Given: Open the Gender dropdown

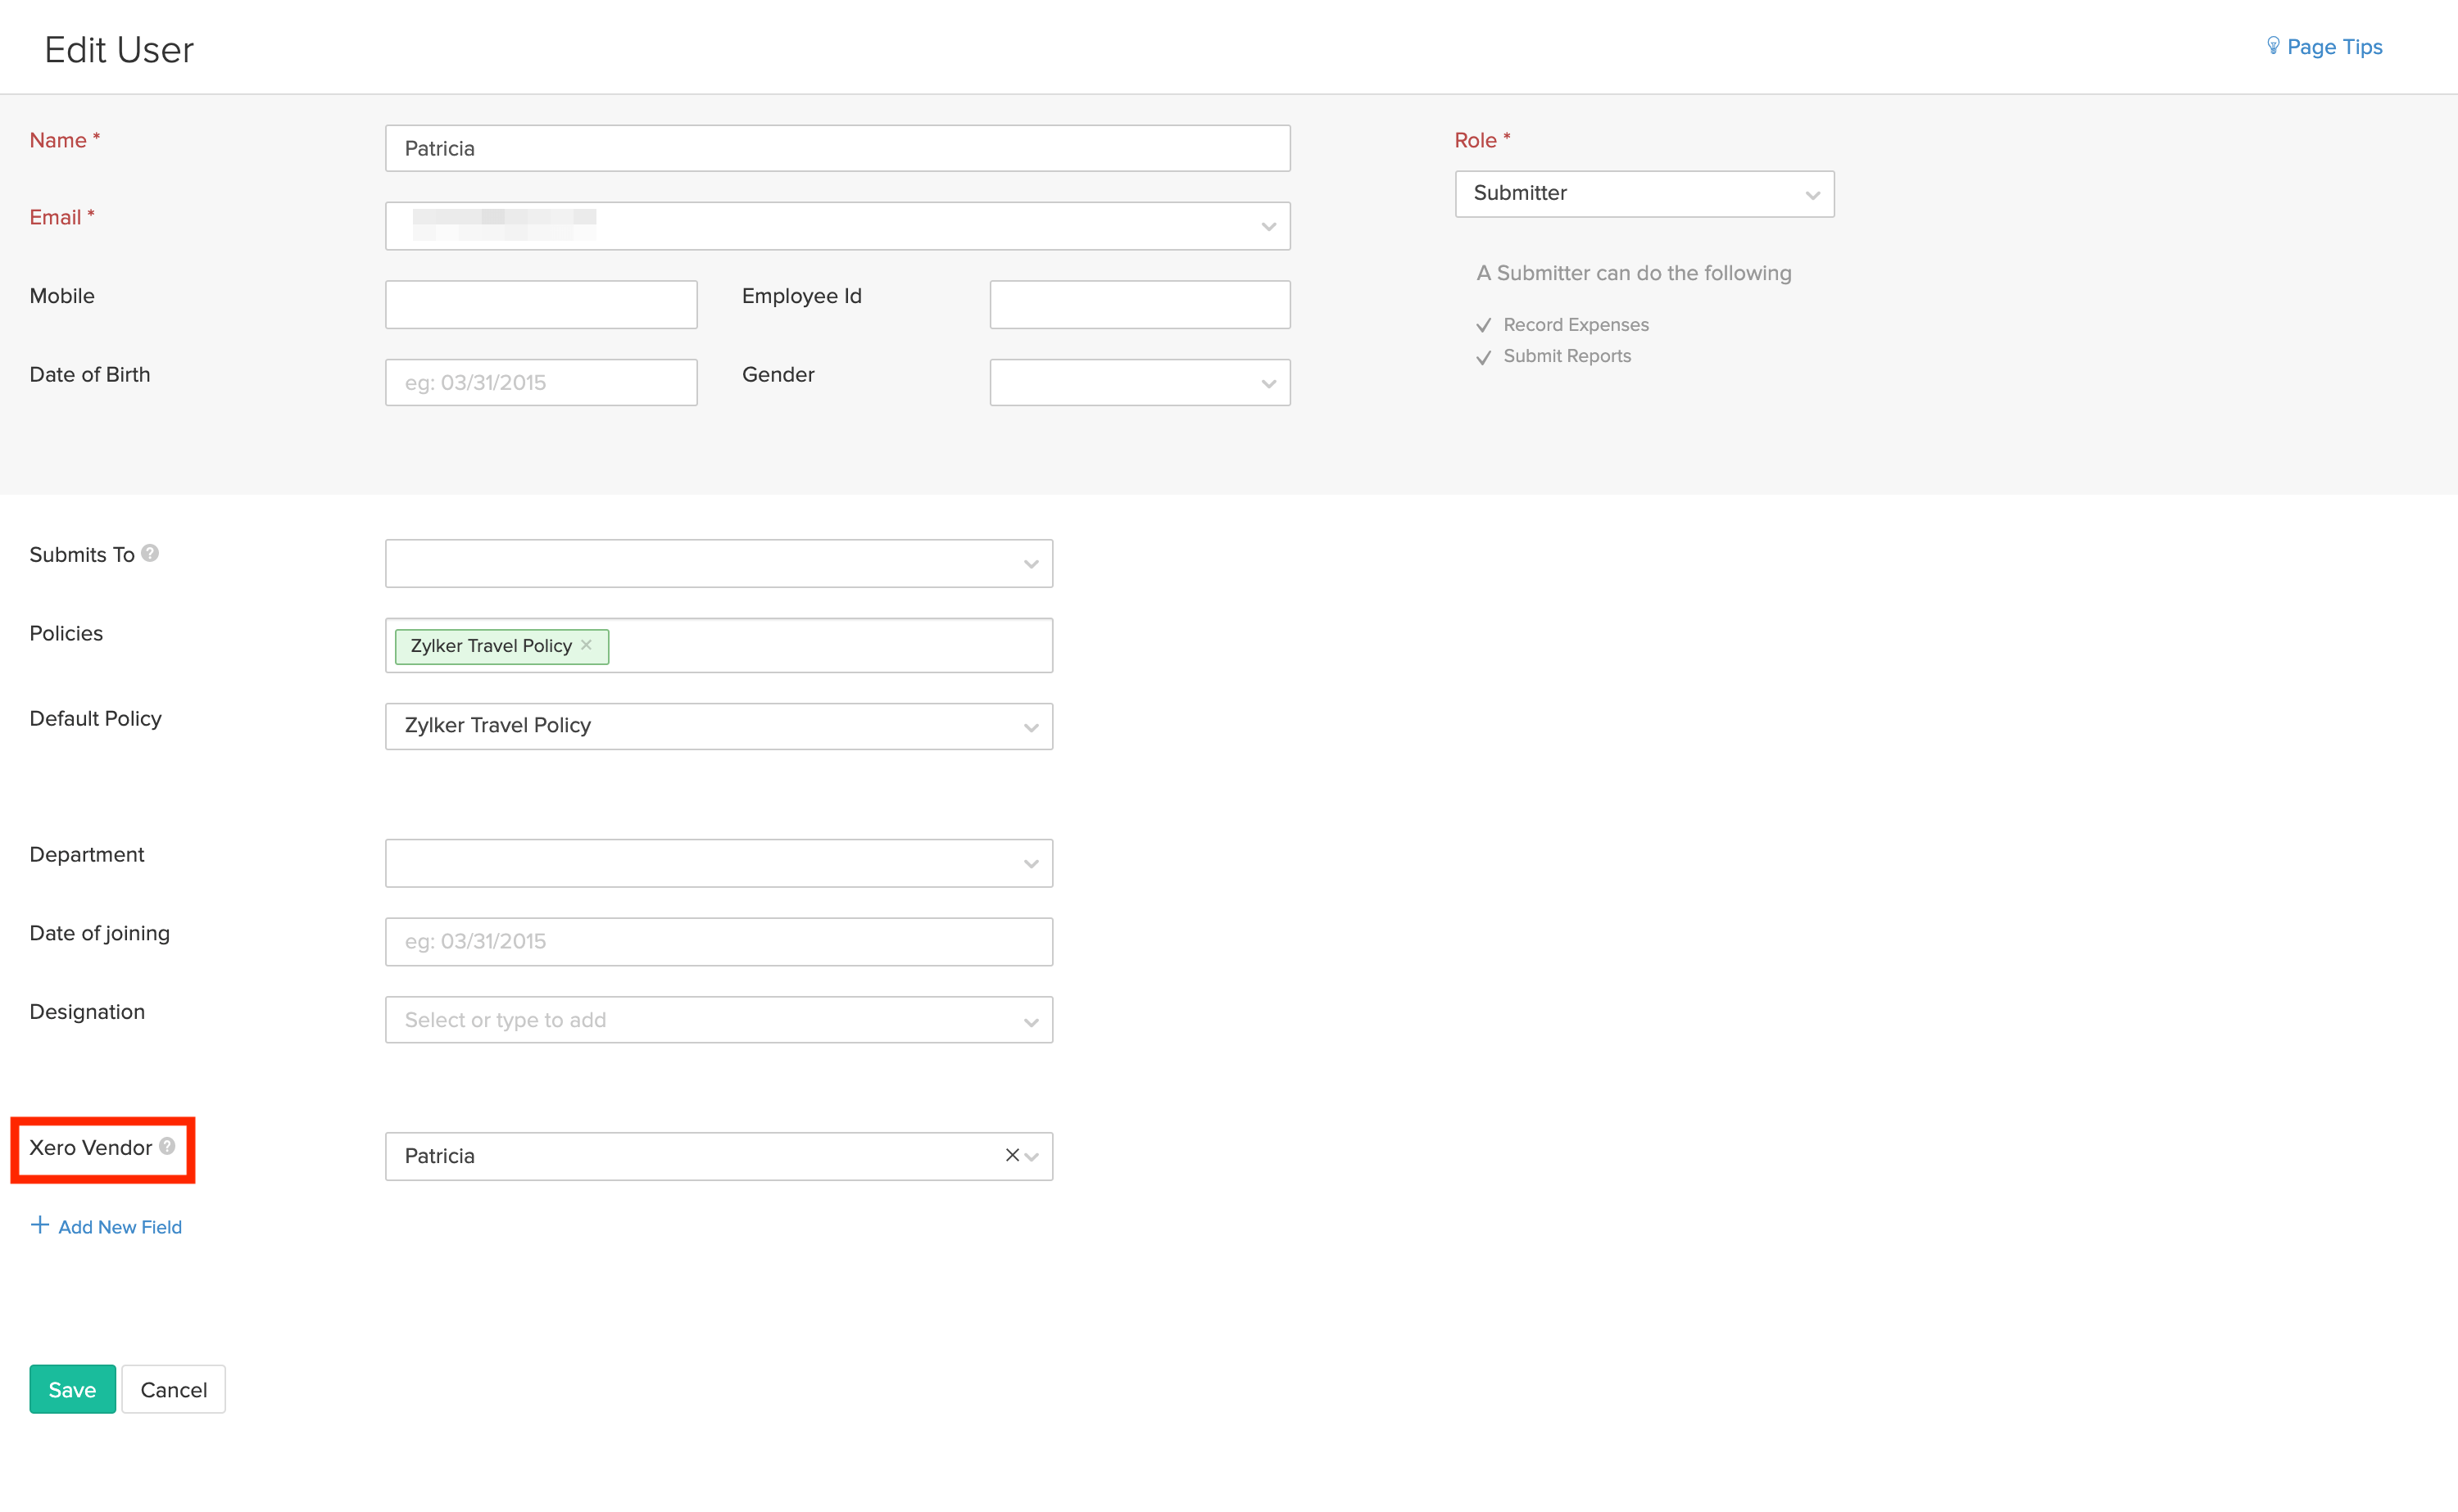Looking at the screenshot, I should (1140, 383).
